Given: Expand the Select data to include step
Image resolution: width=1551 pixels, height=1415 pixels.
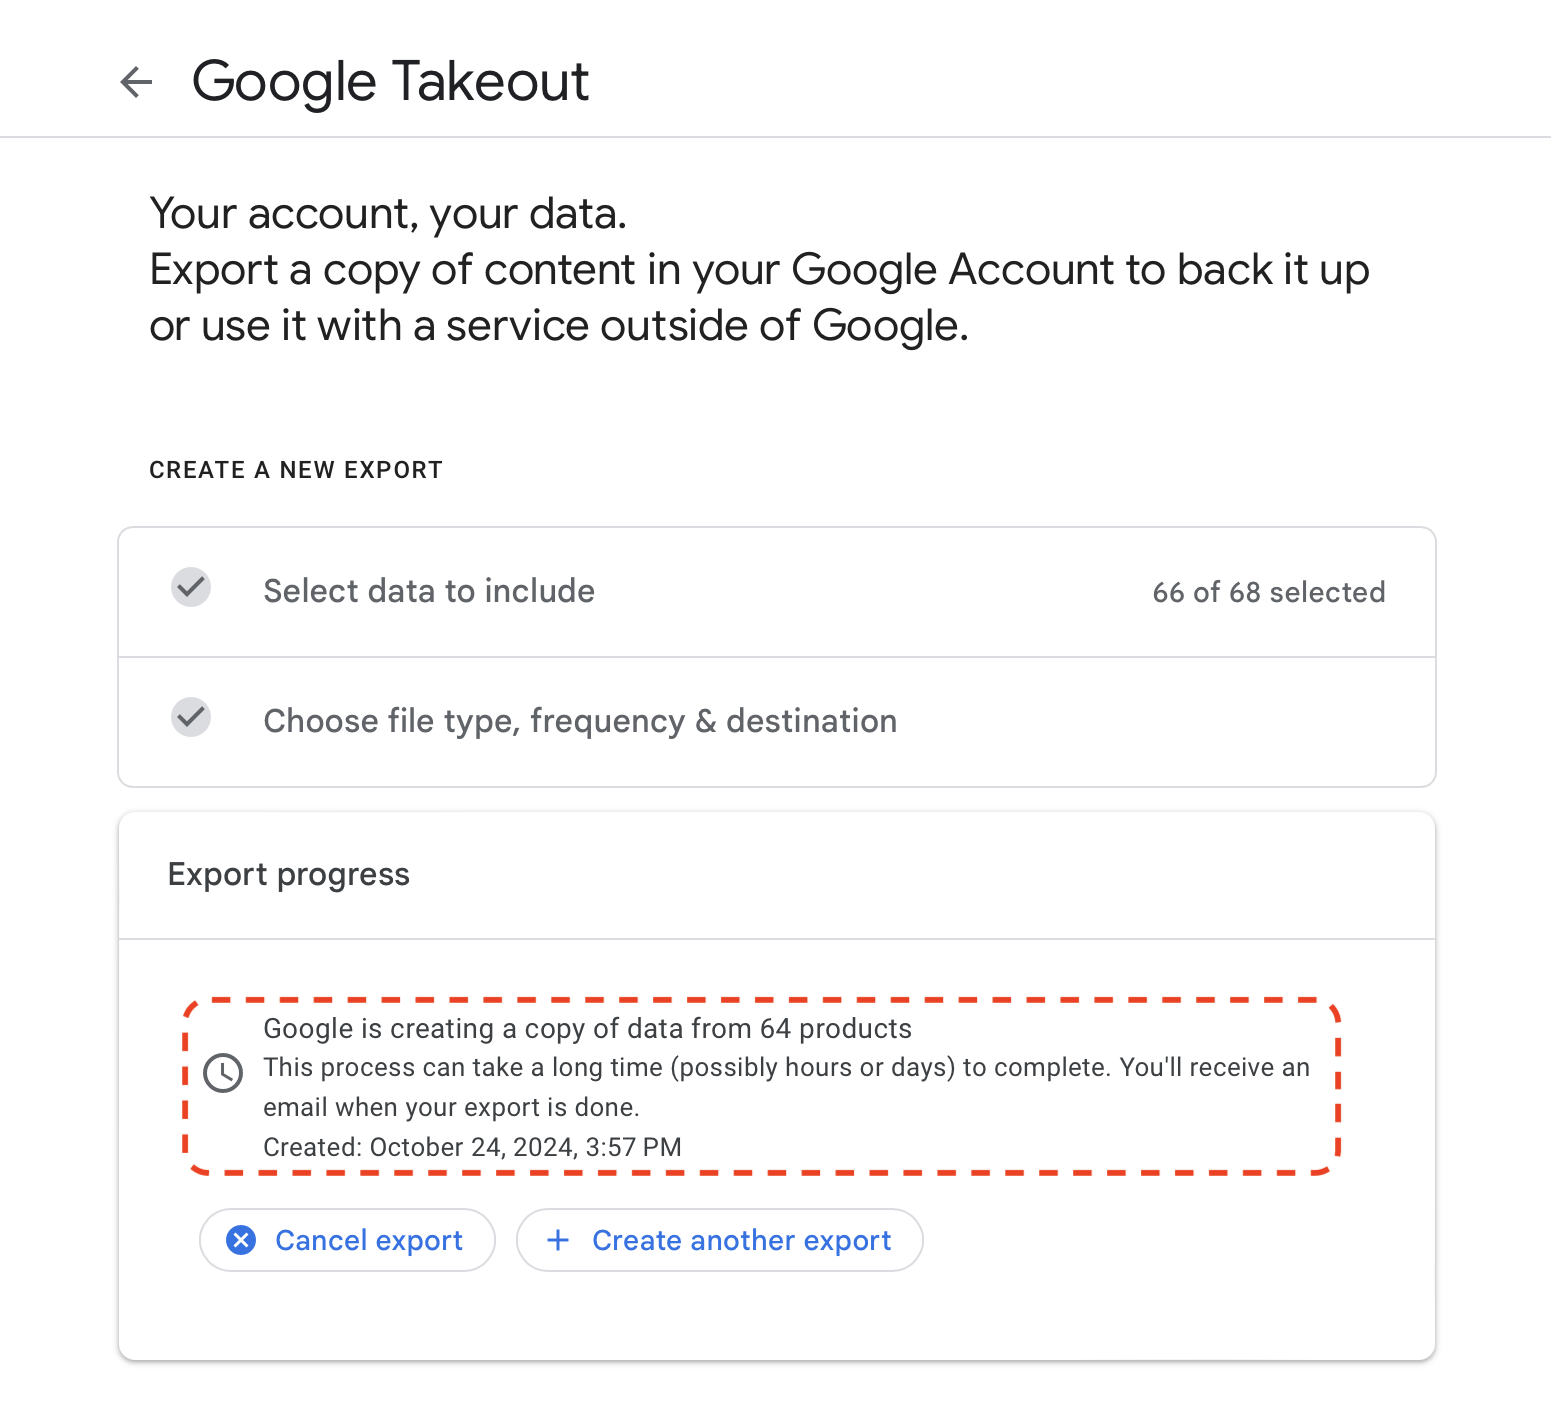Looking at the screenshot, I should (429, 591).
